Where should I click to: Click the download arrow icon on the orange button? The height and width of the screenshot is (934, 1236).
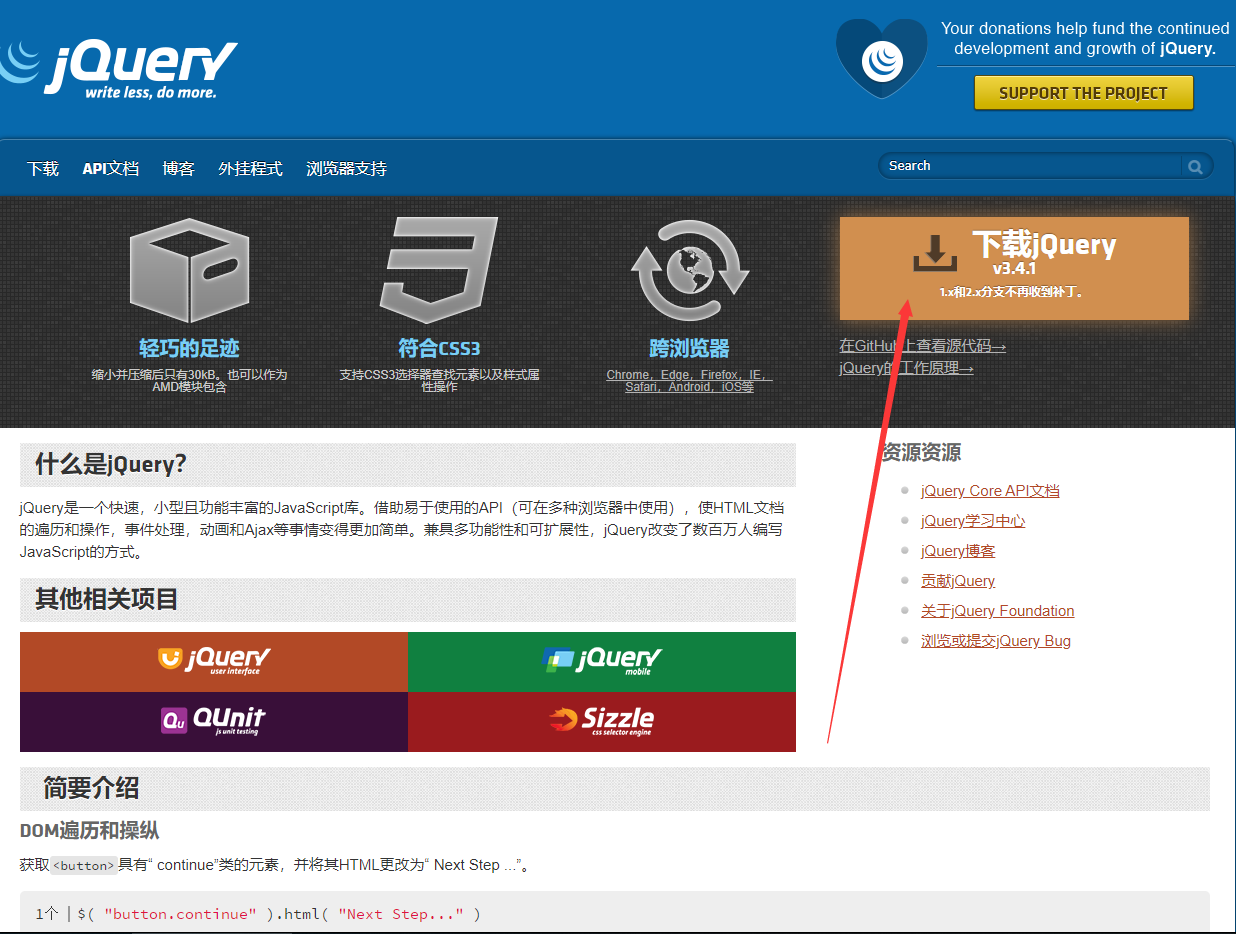click(x=935, y=255)
